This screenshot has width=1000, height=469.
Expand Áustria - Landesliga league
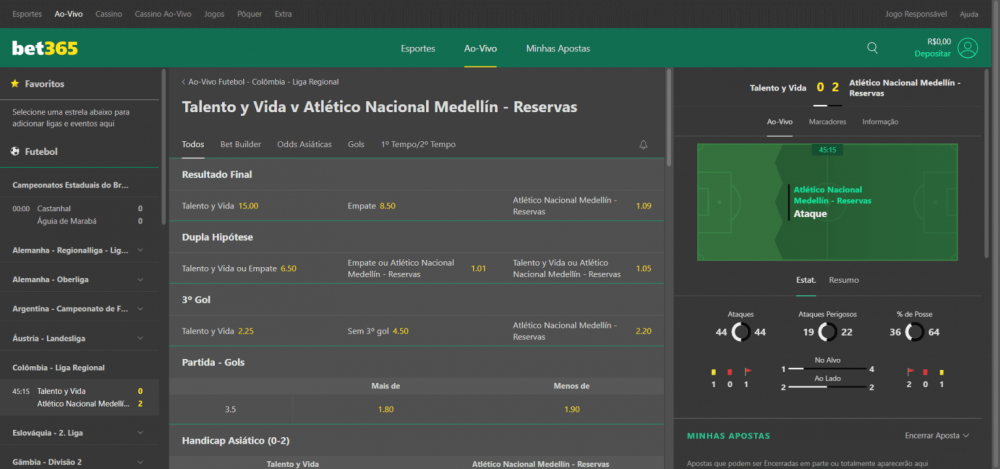pos(79,338)
